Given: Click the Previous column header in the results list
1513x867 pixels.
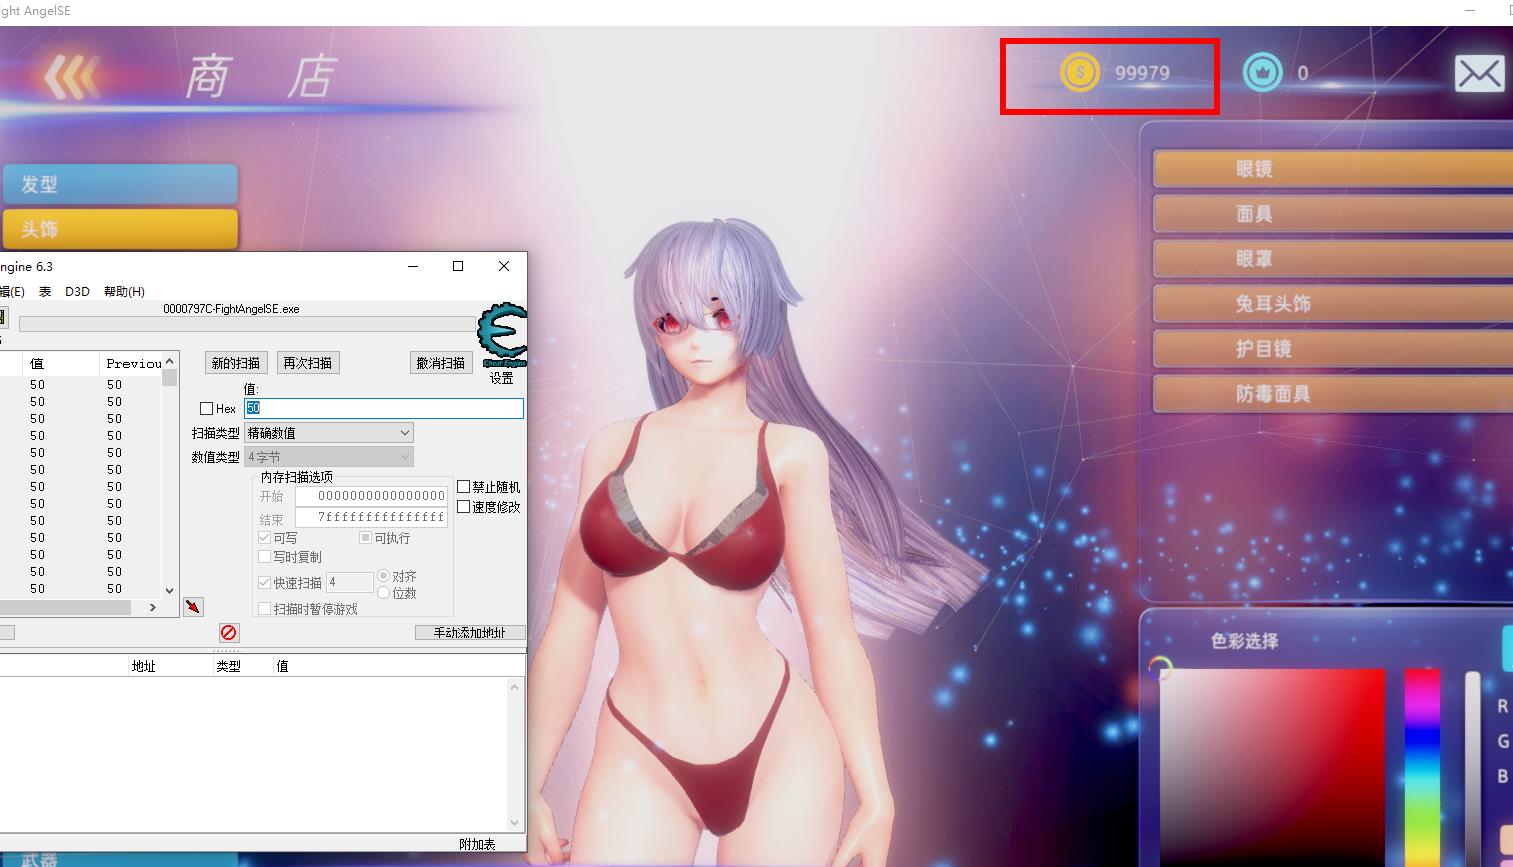Looking at the screenshot, I should 132,363.
